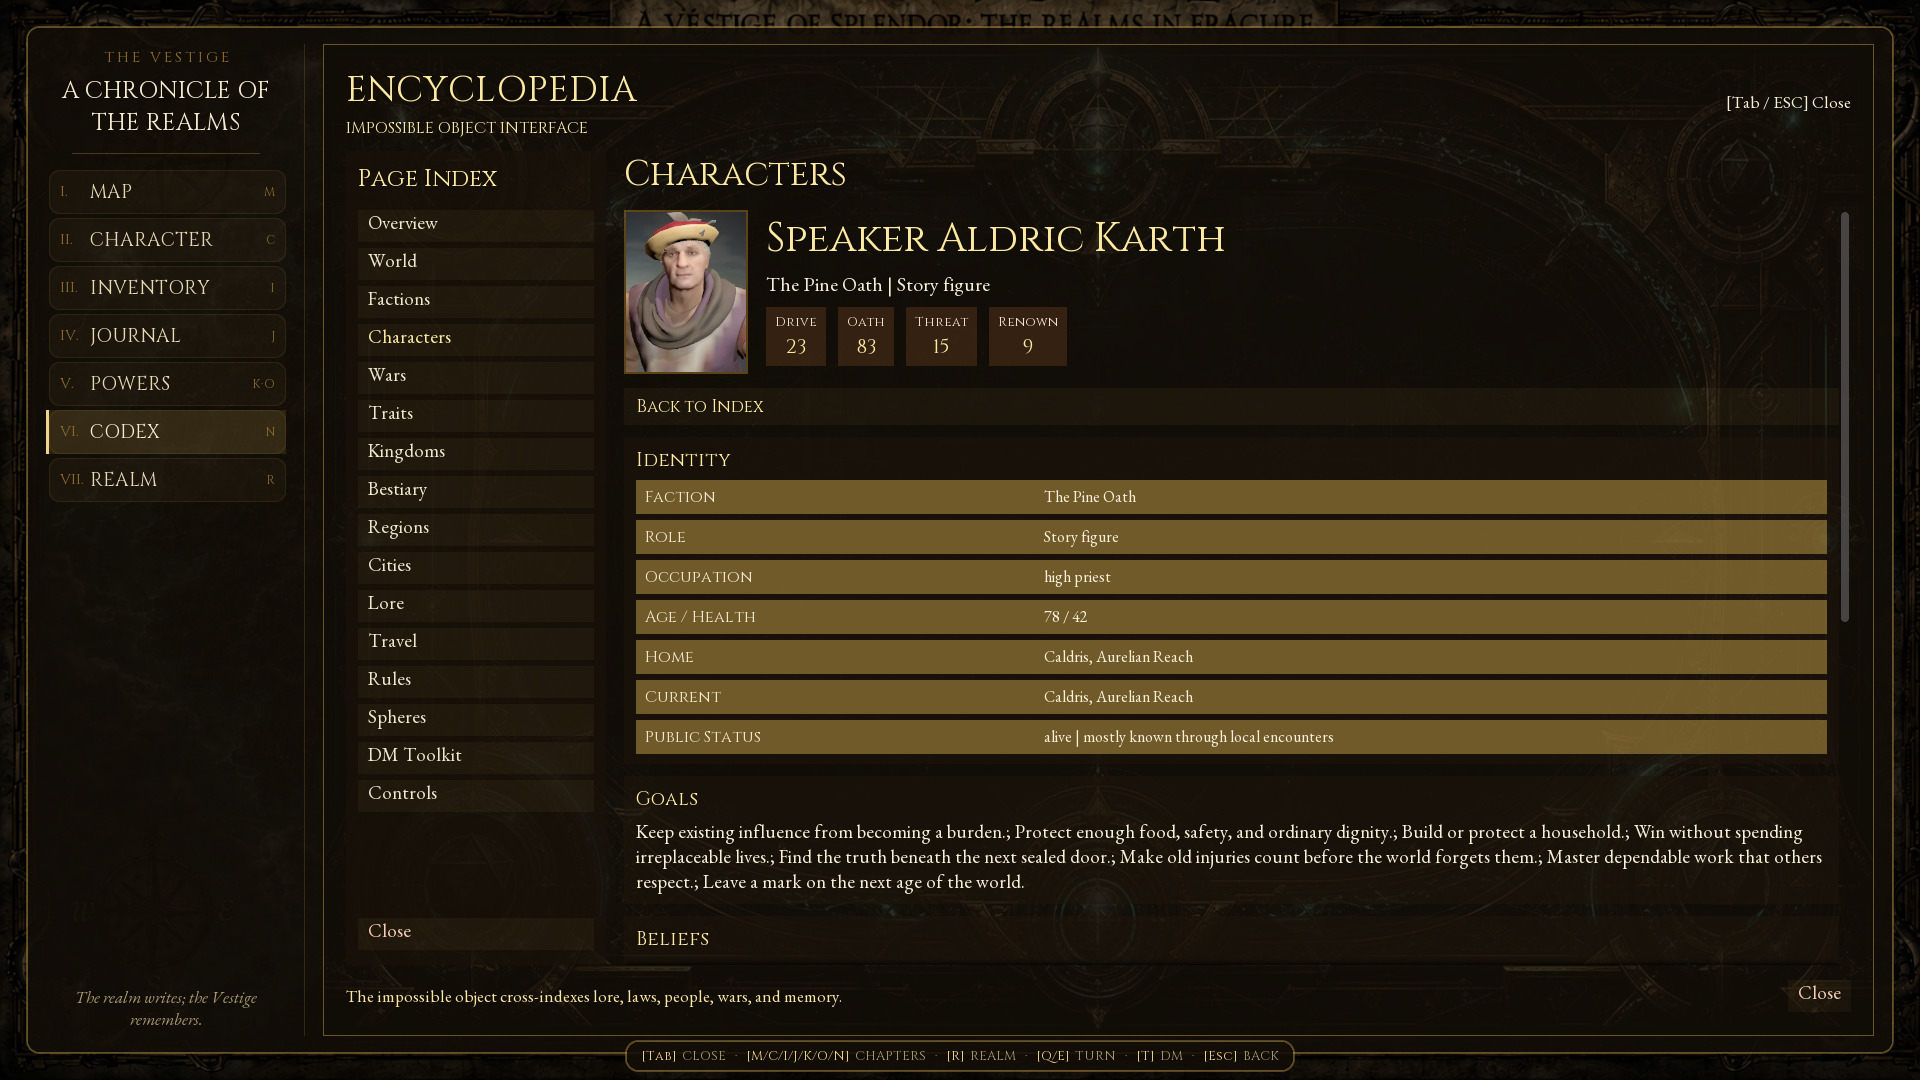Image resolution: width=1920 pixels, height=1080 pixels.
Task: Go to the Spheres page
Action: point(475,718)
